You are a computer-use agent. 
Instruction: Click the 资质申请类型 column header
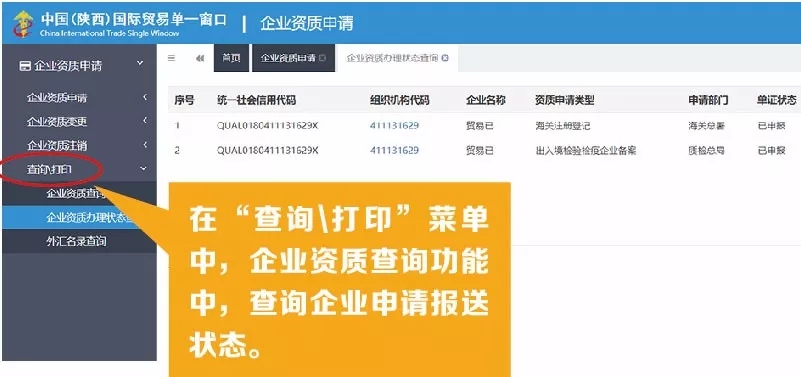coord(564,101)
